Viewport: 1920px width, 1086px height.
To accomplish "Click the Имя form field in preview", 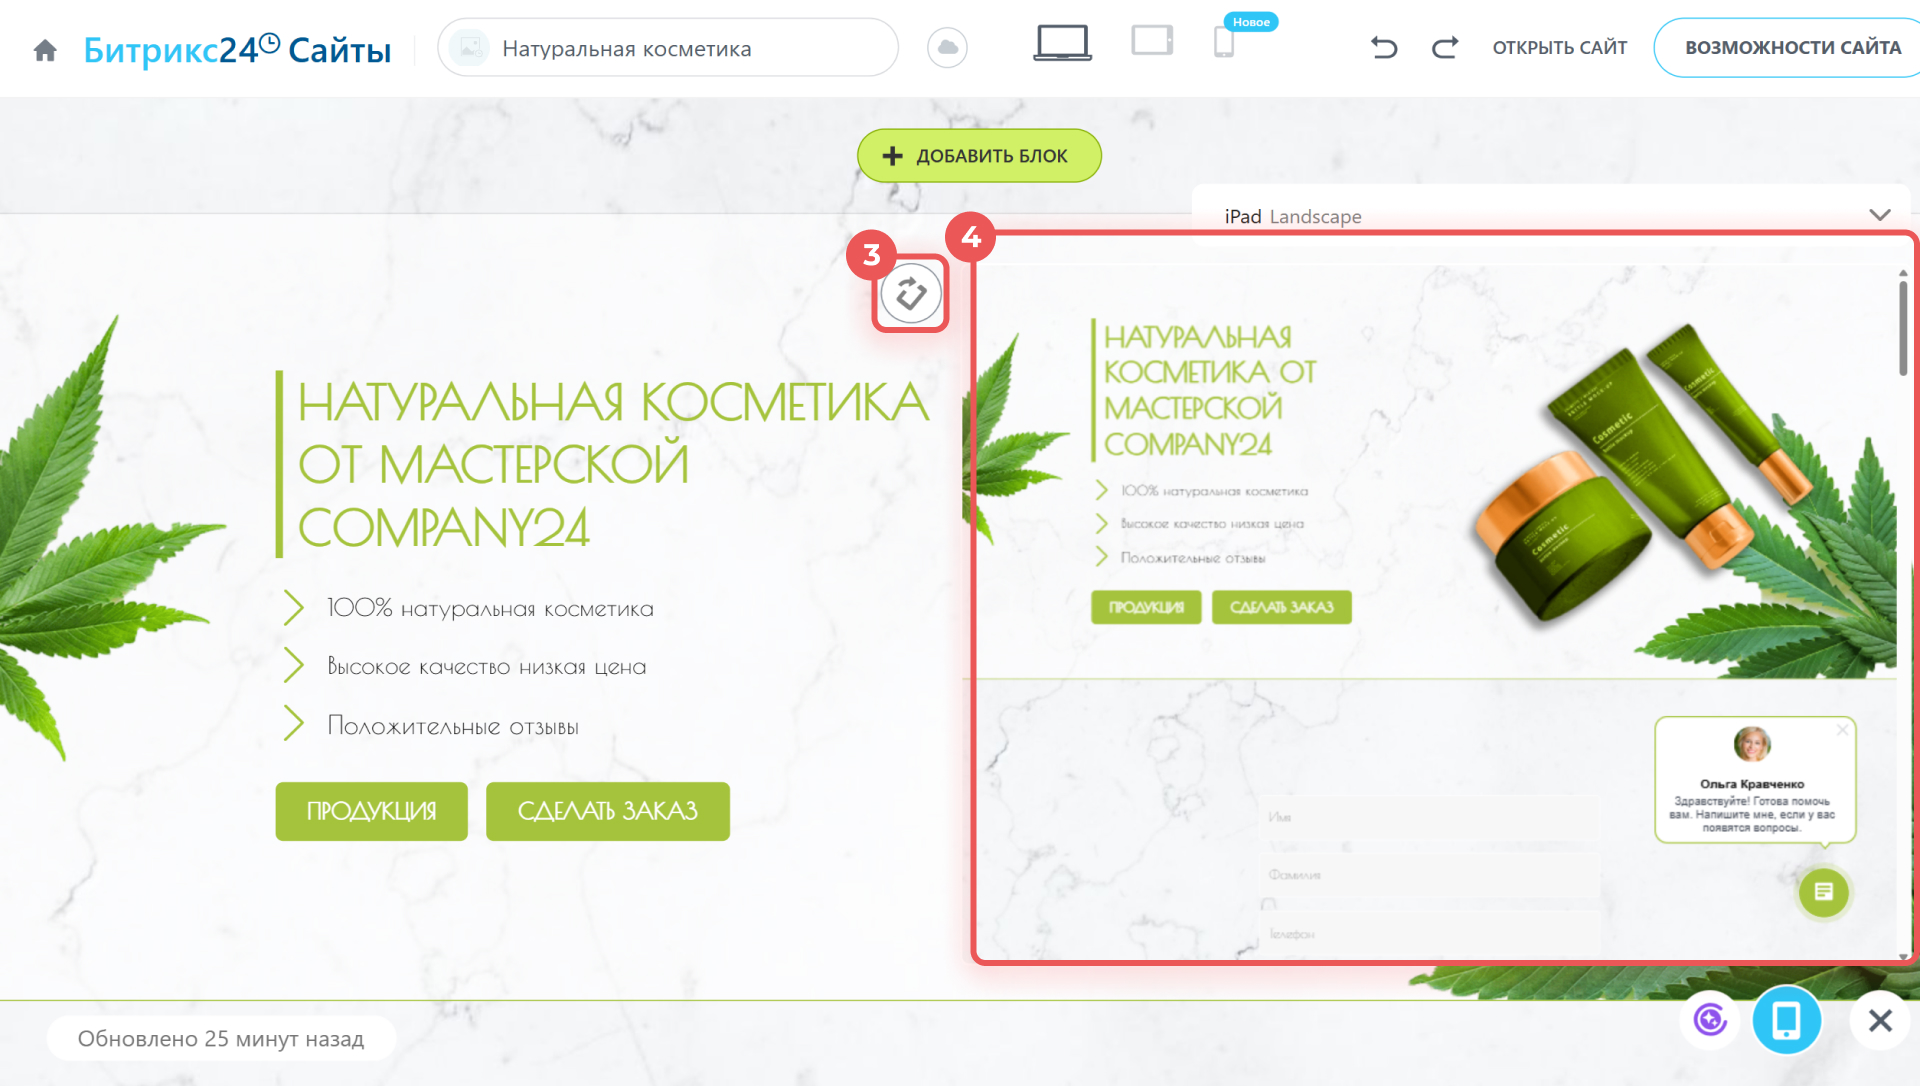I will [x=1430, y=817].
